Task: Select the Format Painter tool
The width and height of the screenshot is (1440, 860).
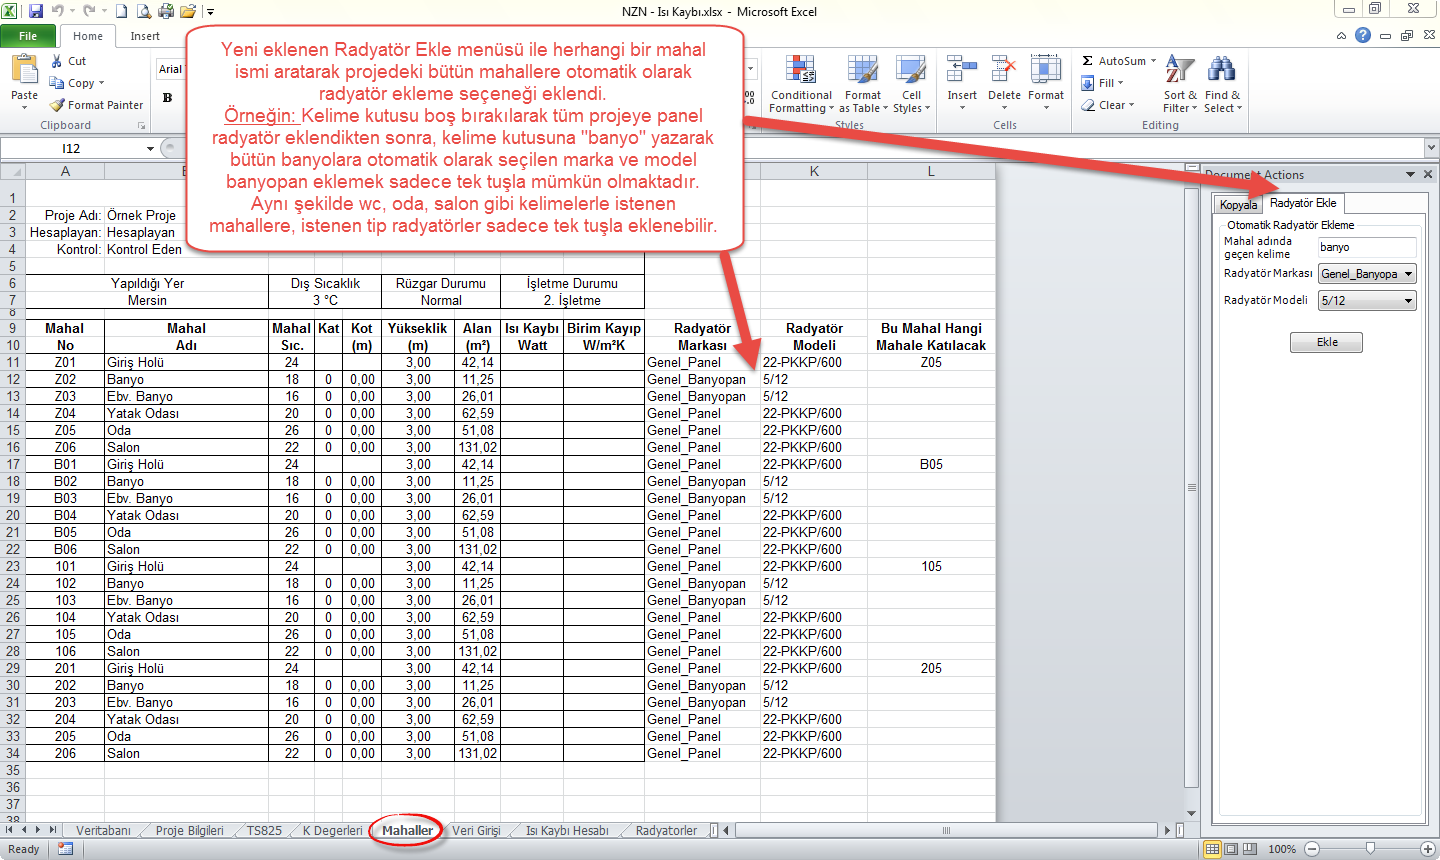Action: pos(96,105)
